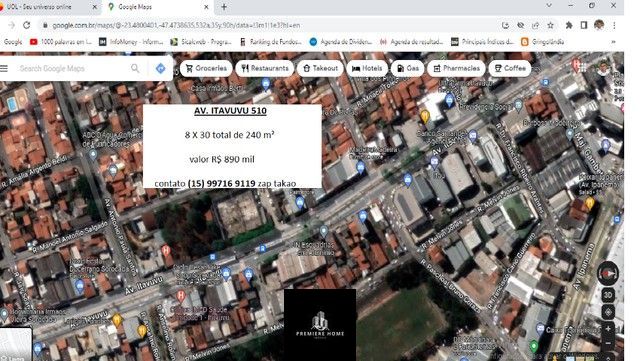Open the Sicalcweb bookmark
The image size is (640, 361).
(x=201, y=42)
